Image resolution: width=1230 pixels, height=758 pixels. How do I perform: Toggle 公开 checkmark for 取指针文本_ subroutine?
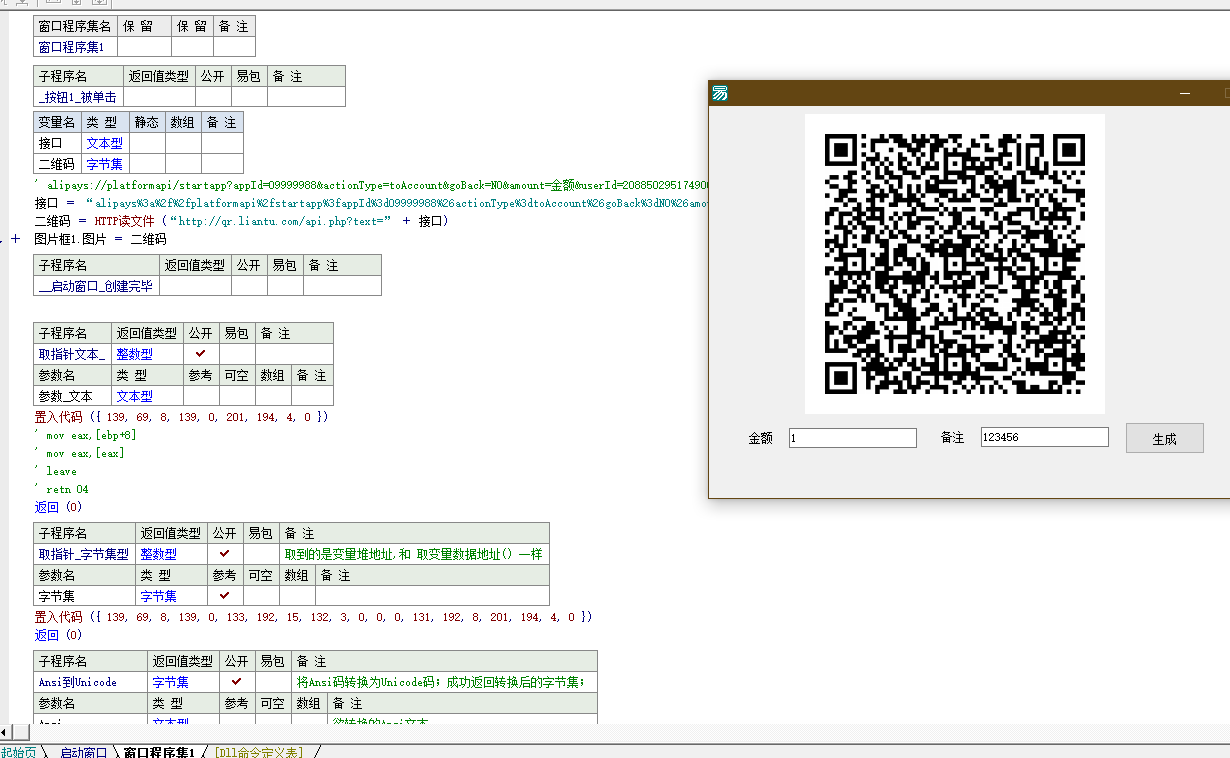pos(201,354)
